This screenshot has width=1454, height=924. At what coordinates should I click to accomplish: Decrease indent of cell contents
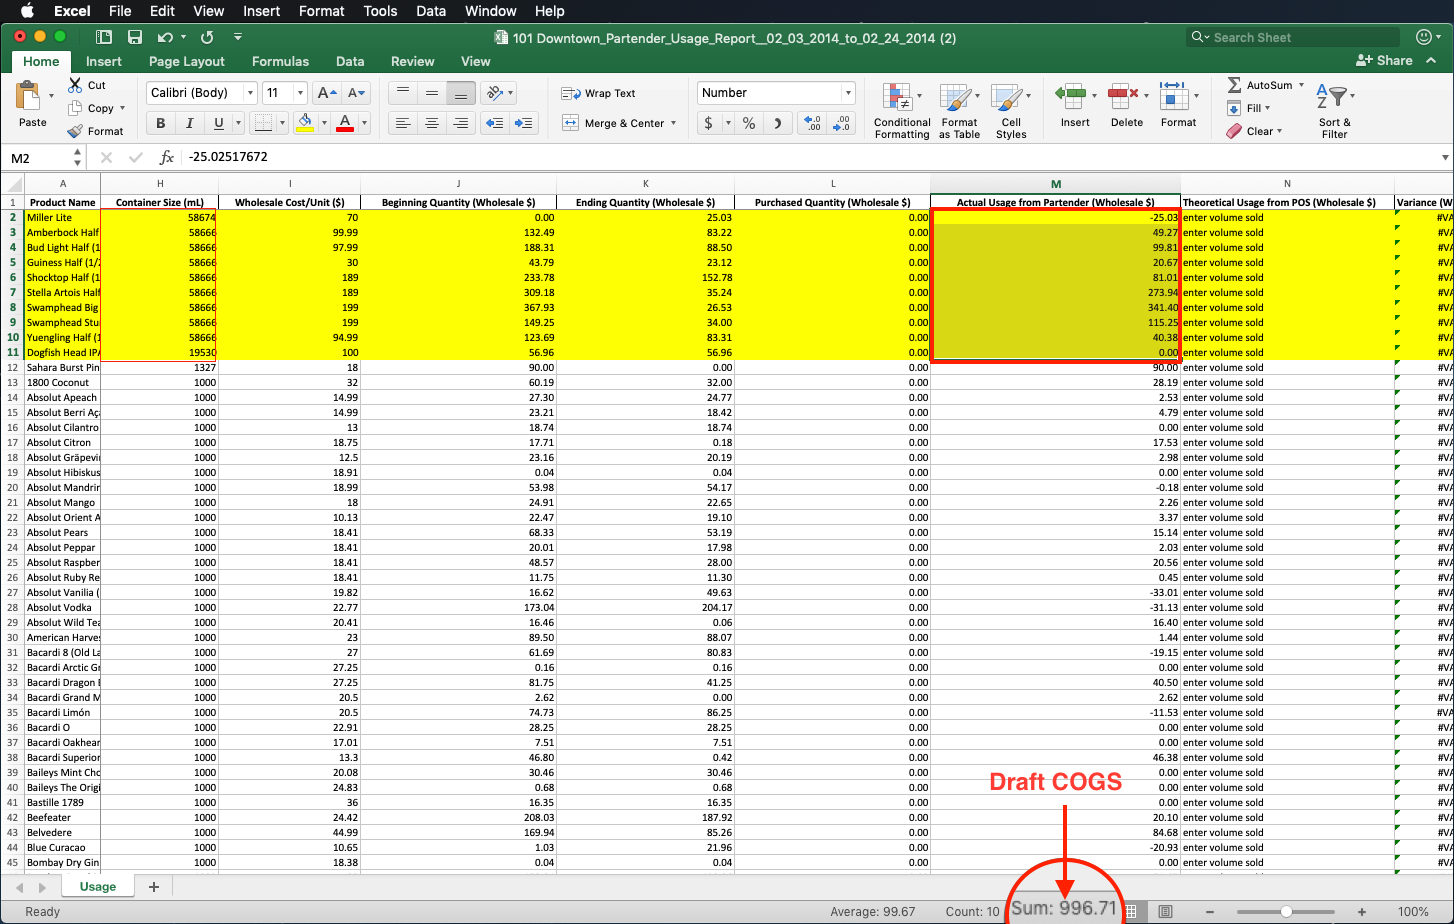(494, 124)
